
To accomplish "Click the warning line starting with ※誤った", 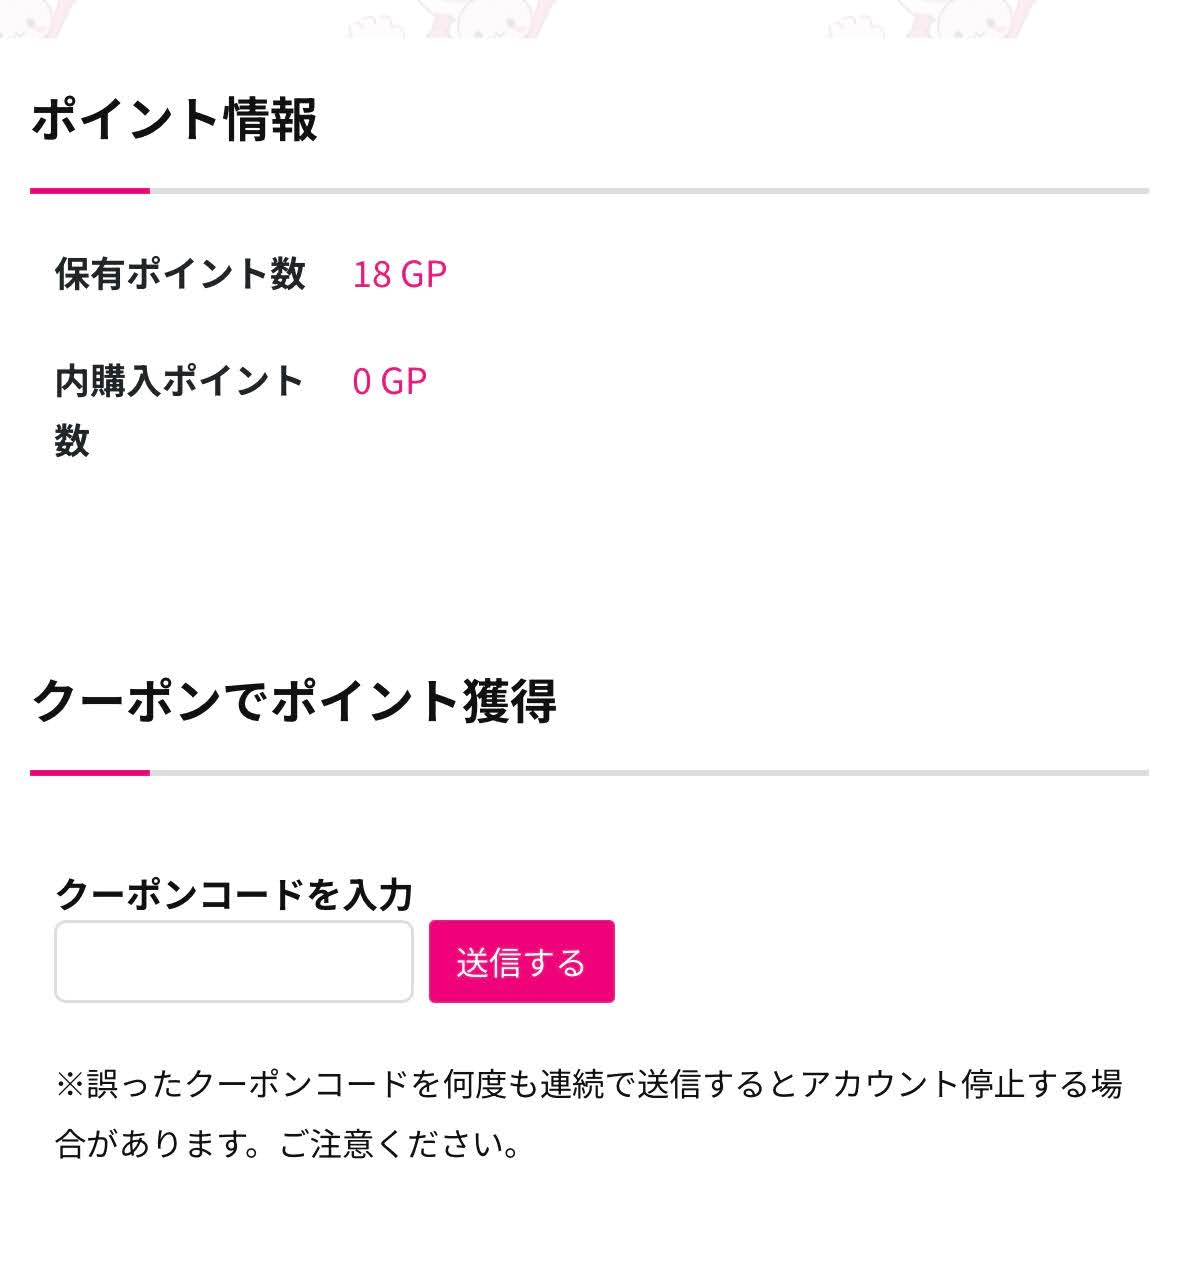I will (x=588, y=1084).
